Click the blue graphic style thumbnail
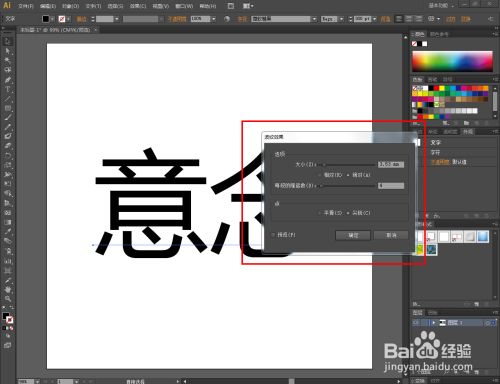The width and height of the screenshot is (500, 384). tap(483, 237)
